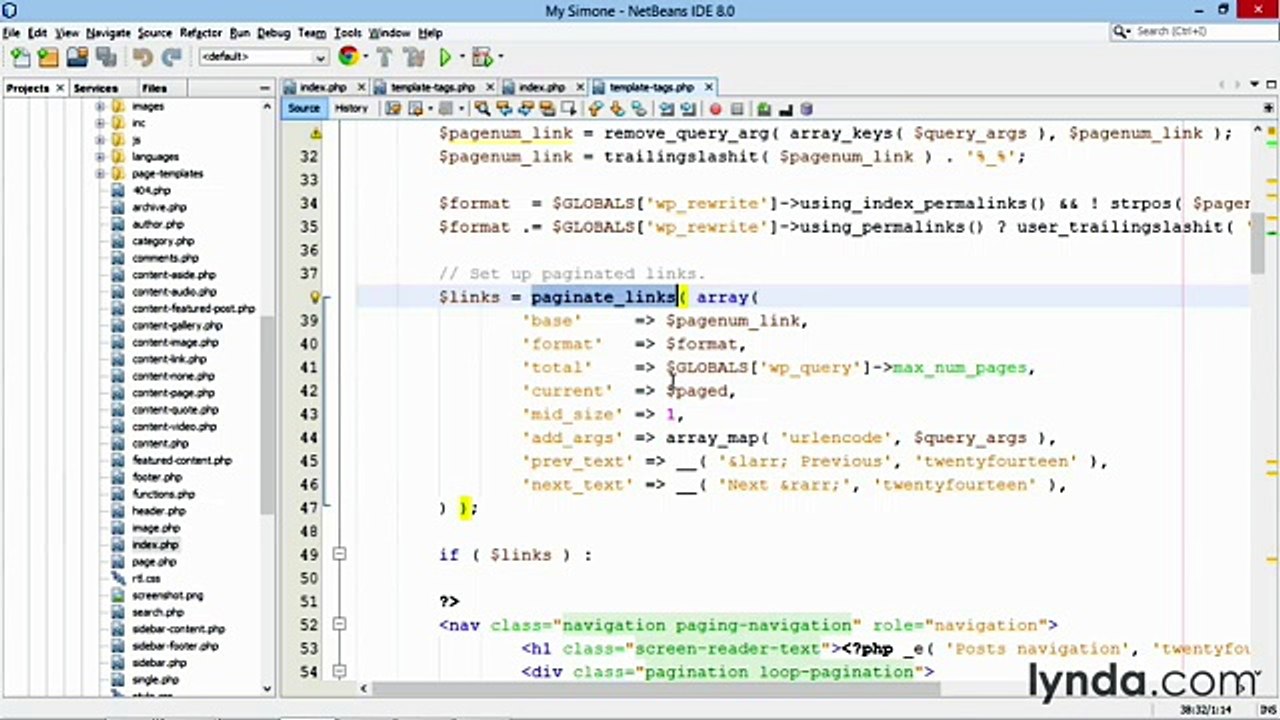The height and width of the screenshot is (720, 1280).
Task: Click Find Next Occurrence icon
Action: click(x=525, y=108)
